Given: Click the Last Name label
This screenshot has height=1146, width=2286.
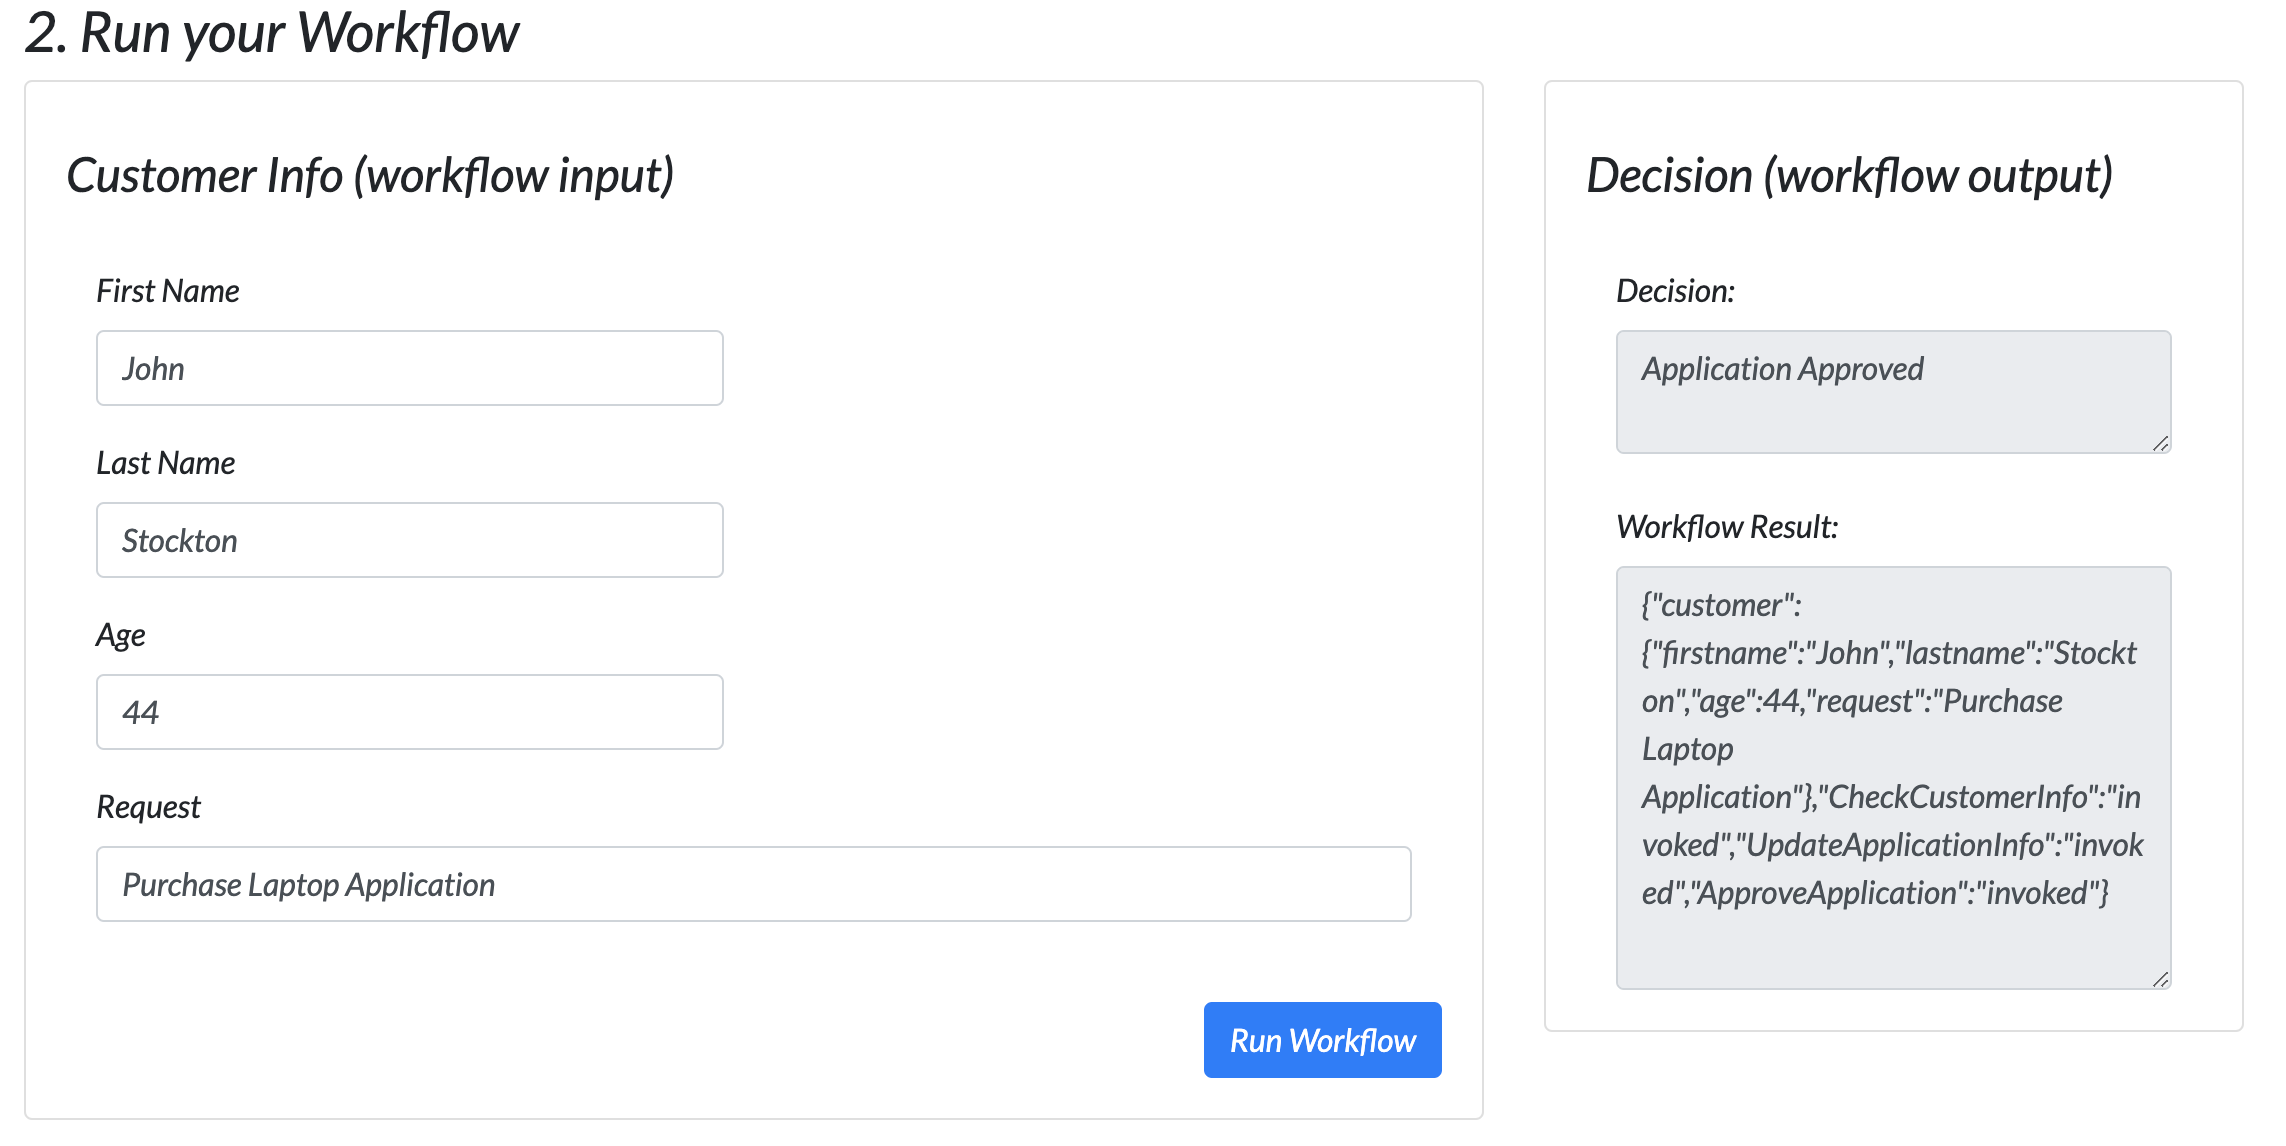Looking at the screenshot, I should click(166, 463).
